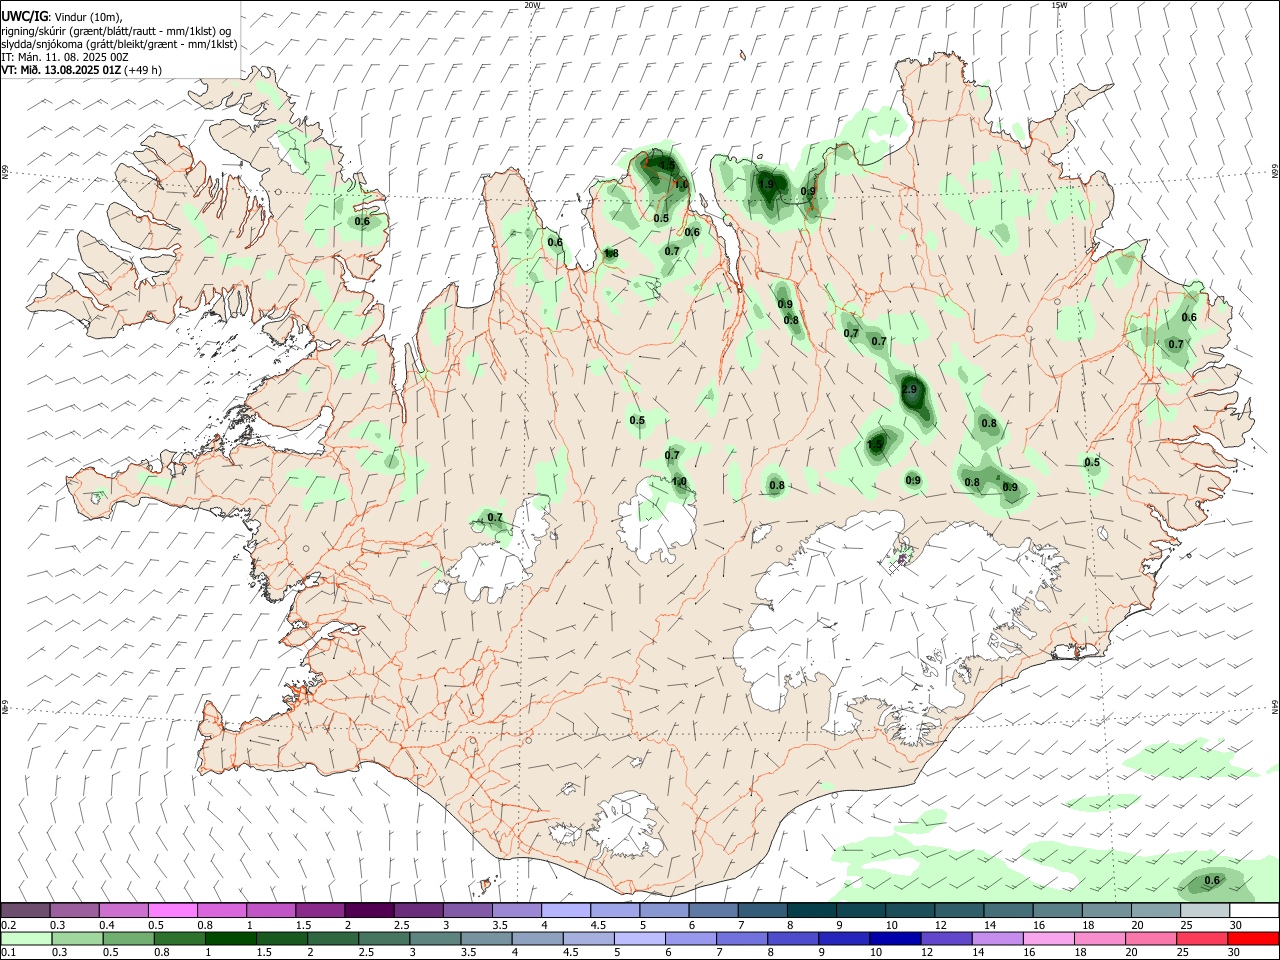Click the 'VT: Mið. 13.08.2025 01Z' valid time
1280x960 pixels.
pos(60,70)
